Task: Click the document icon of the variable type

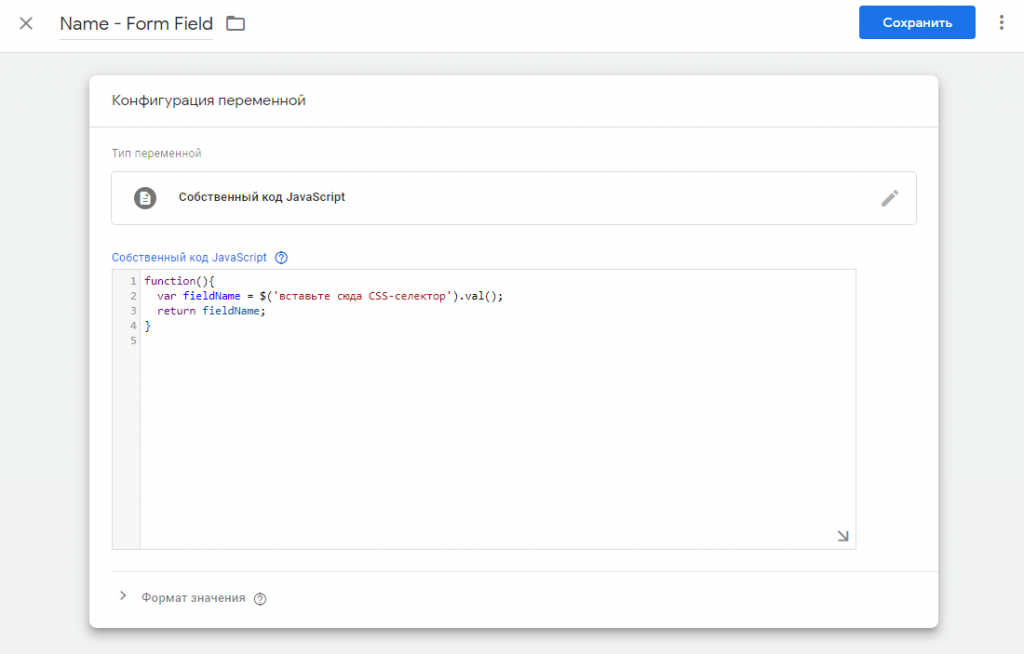Action: (146, 198)
